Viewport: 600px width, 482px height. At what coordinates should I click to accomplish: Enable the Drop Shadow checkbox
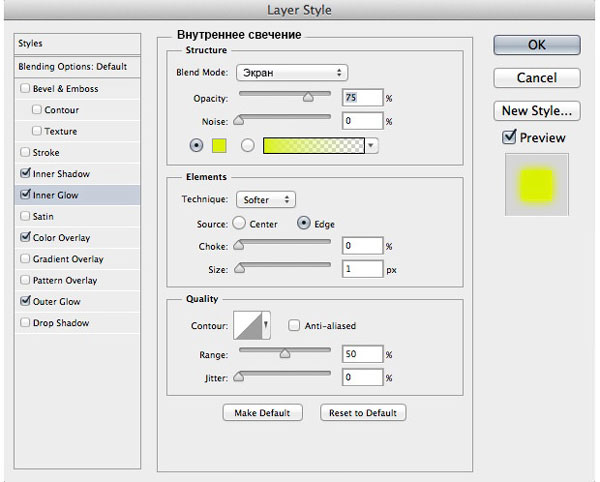(25, 323)
